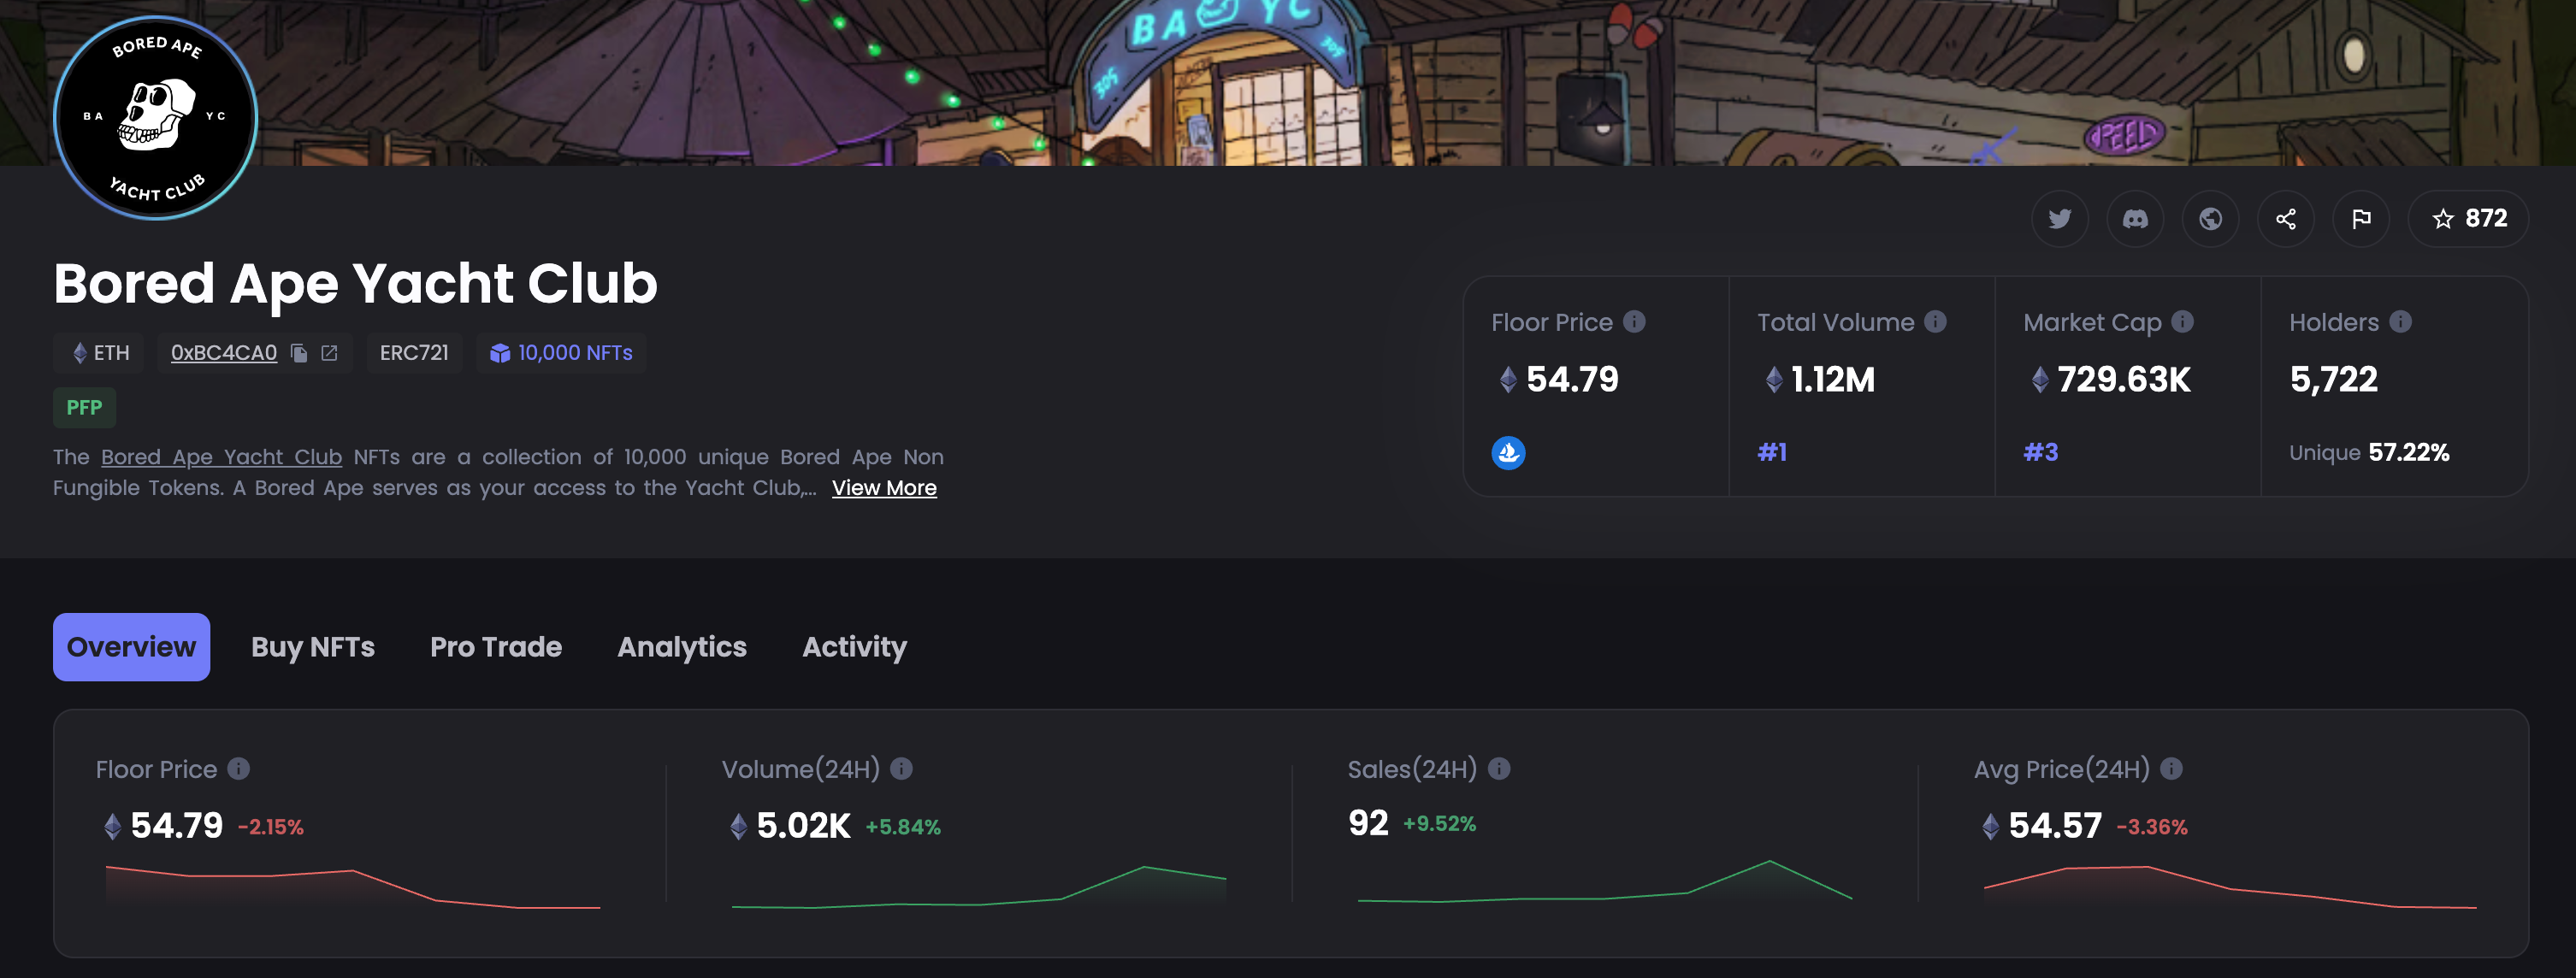Screen dimensions: 2576x978
Task: Show info tooltip next to Market Cap
Action: pos(2182,322)
